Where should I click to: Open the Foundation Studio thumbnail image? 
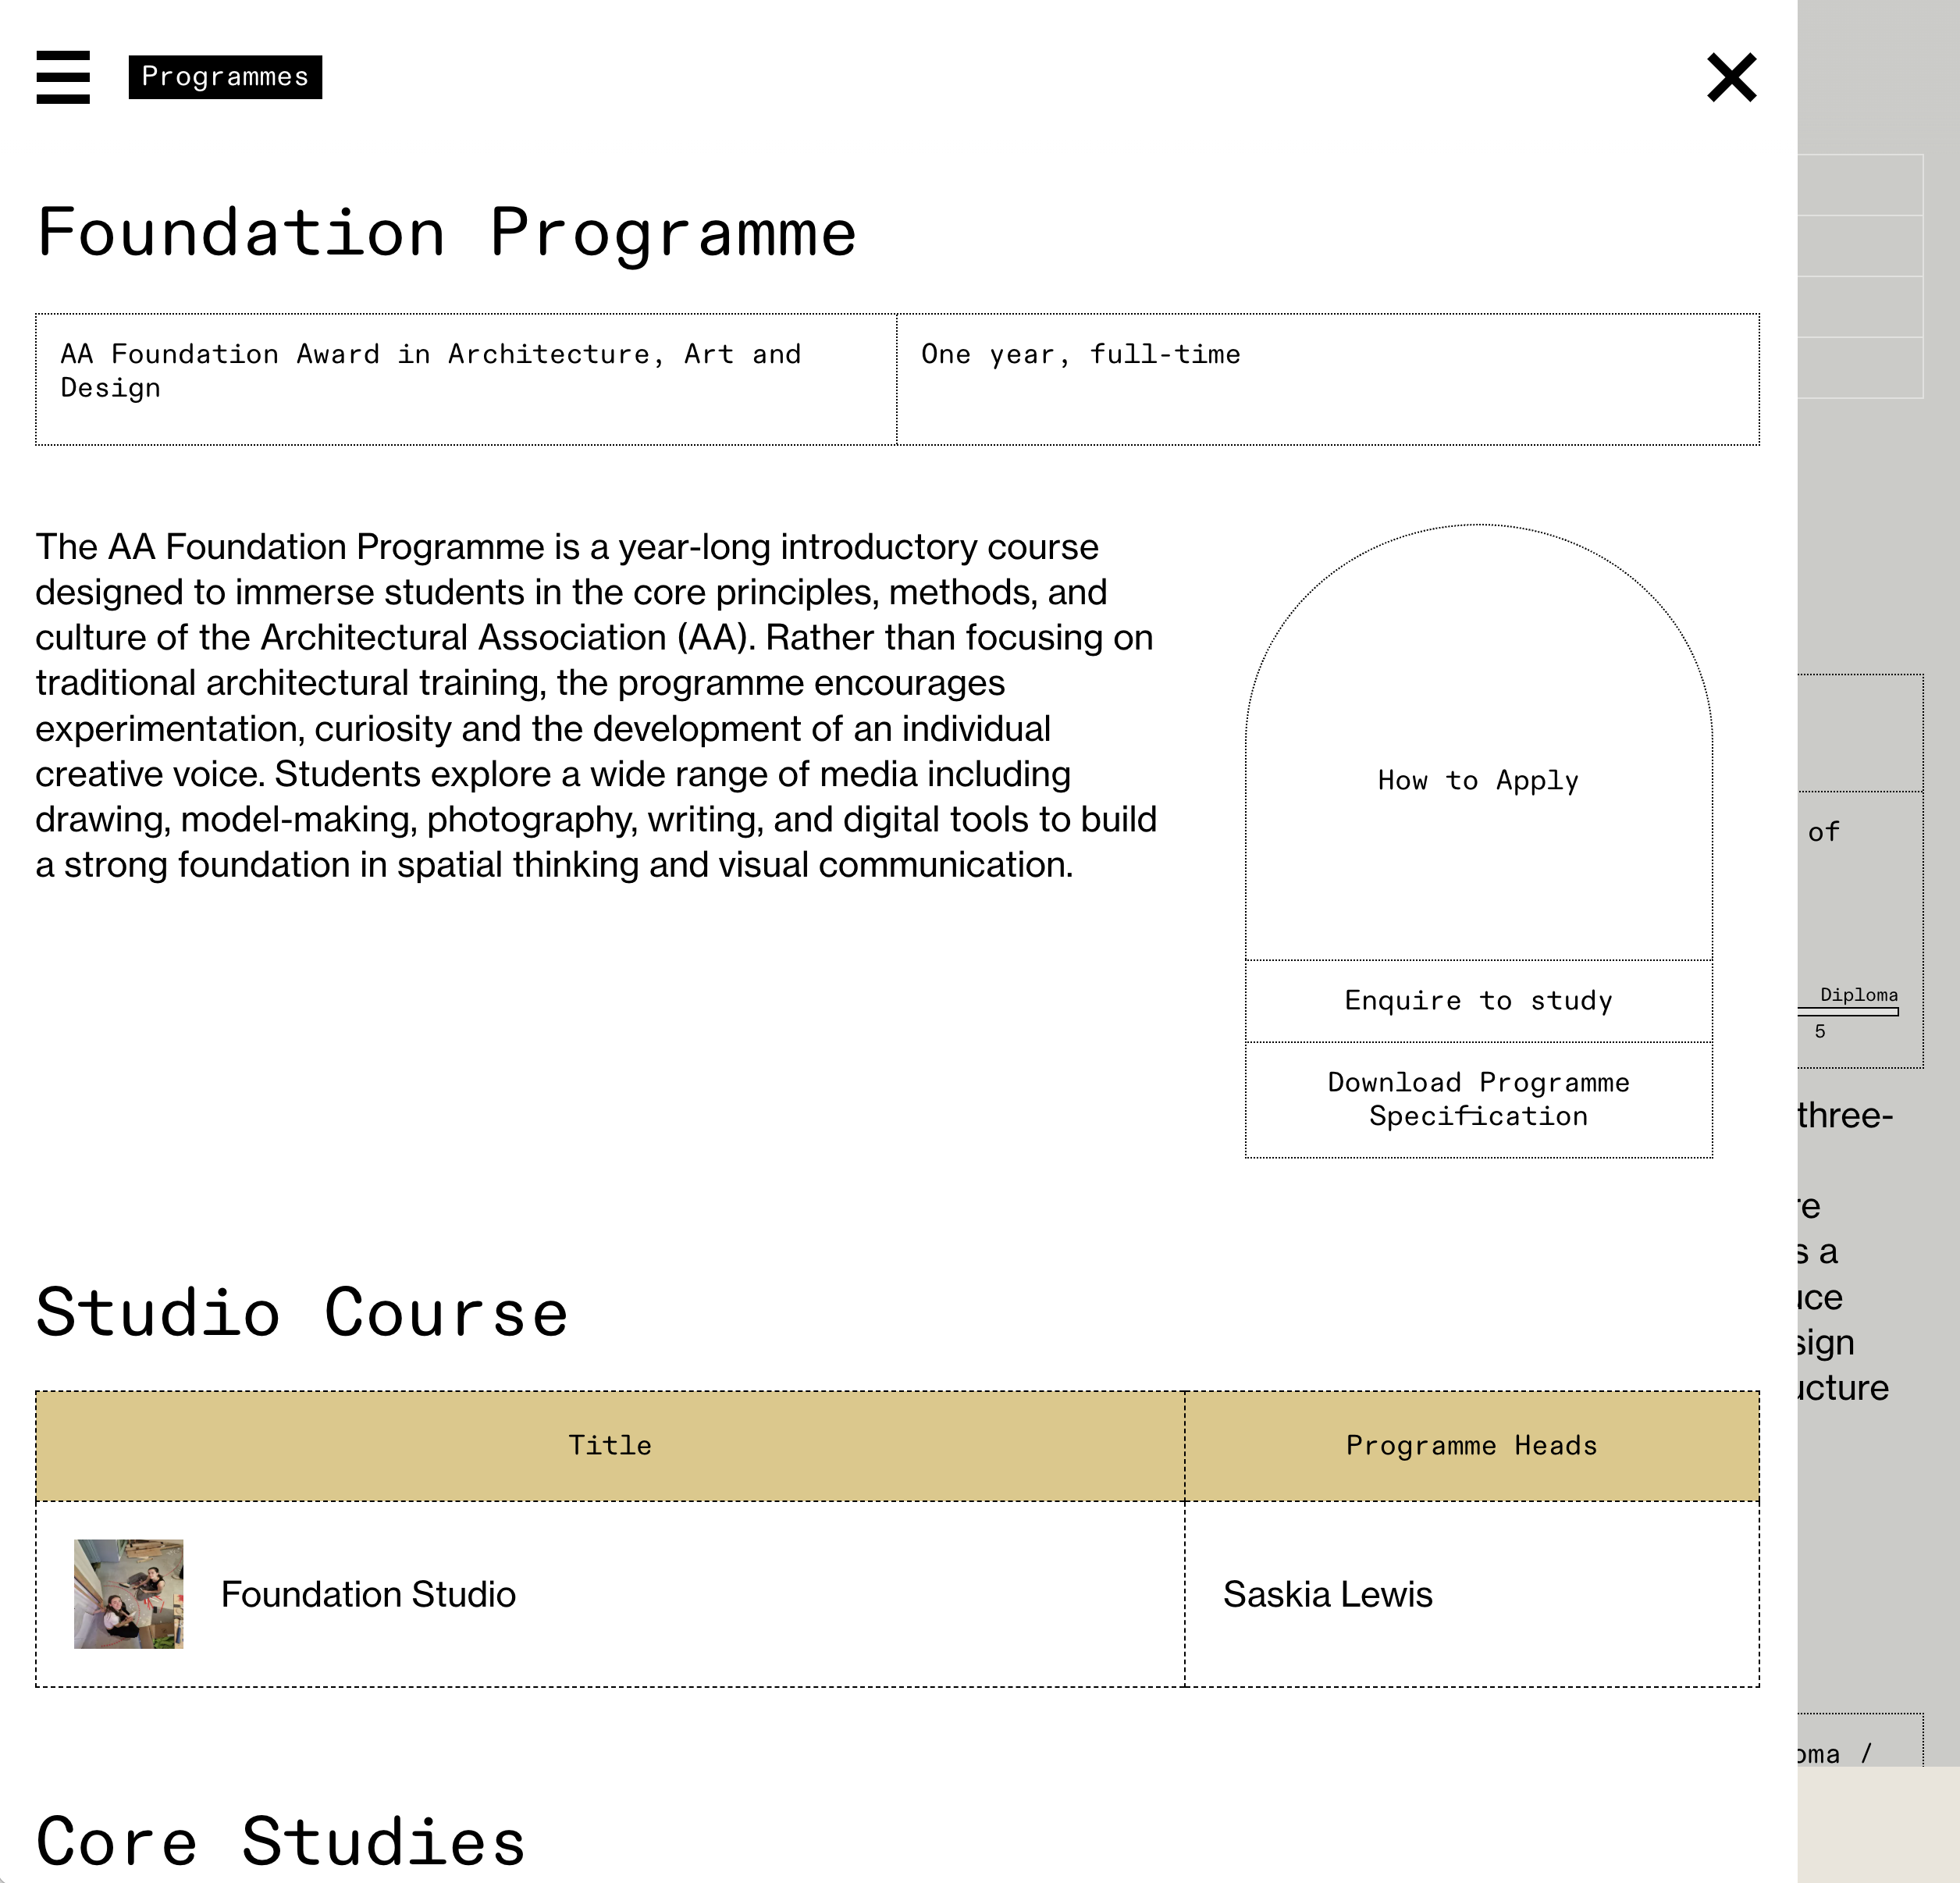point(129,1593)
